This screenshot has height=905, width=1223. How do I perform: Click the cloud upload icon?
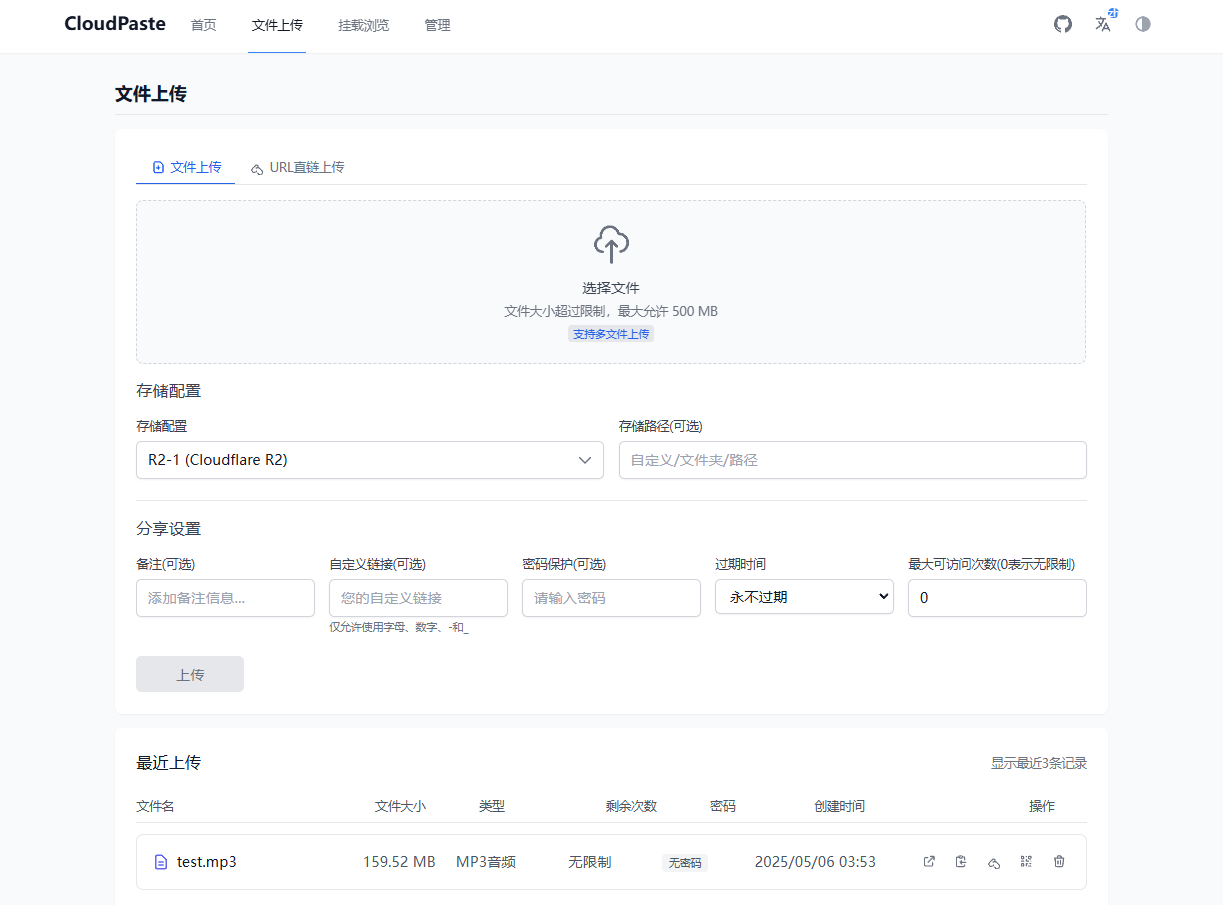[611, 243]
